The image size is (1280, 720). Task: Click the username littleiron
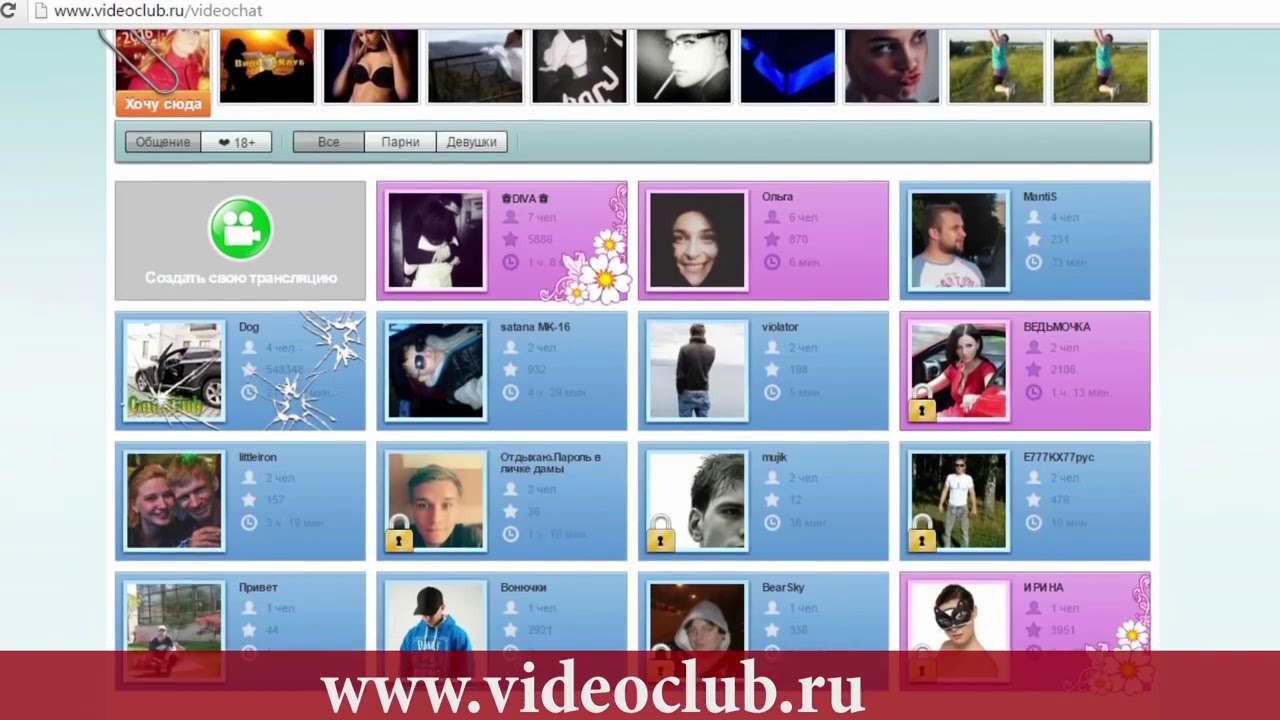click(258, 457)
